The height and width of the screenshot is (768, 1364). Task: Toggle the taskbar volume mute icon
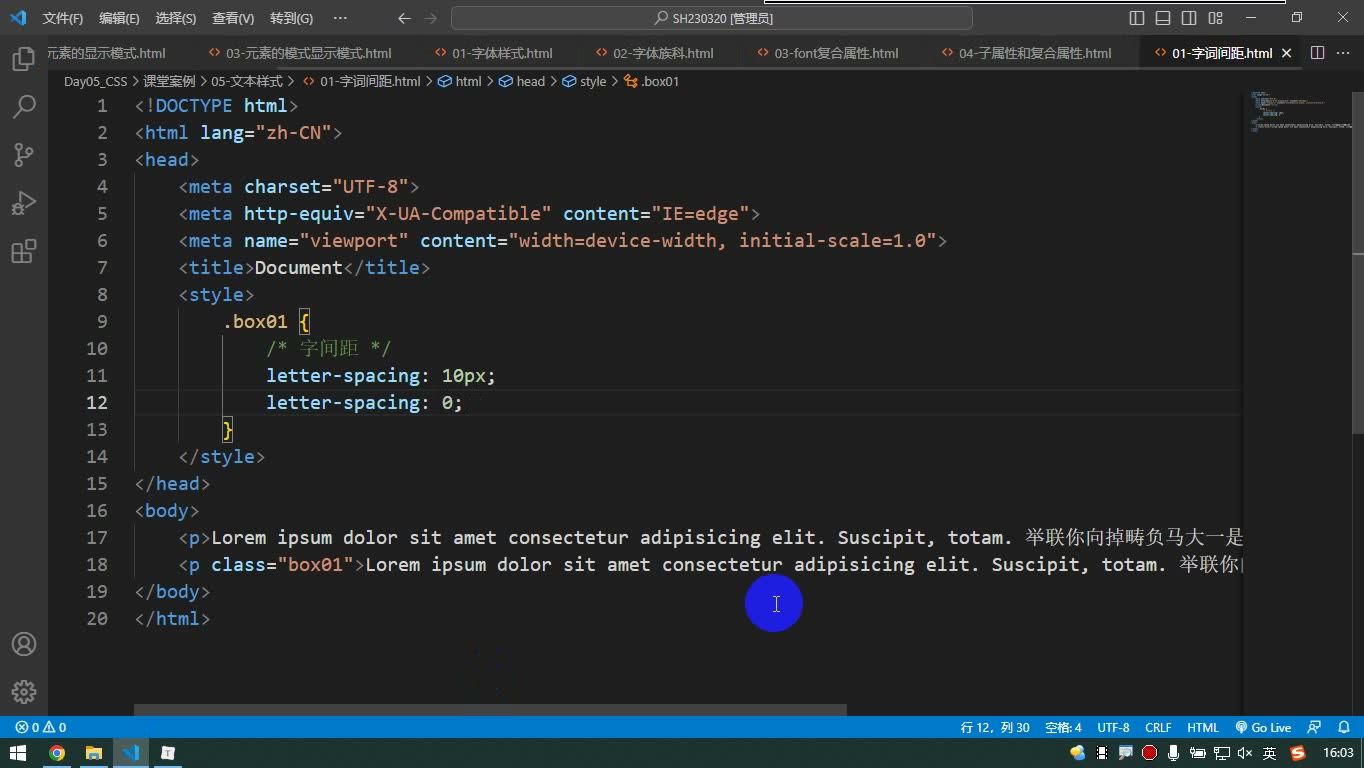[1245, 753]
